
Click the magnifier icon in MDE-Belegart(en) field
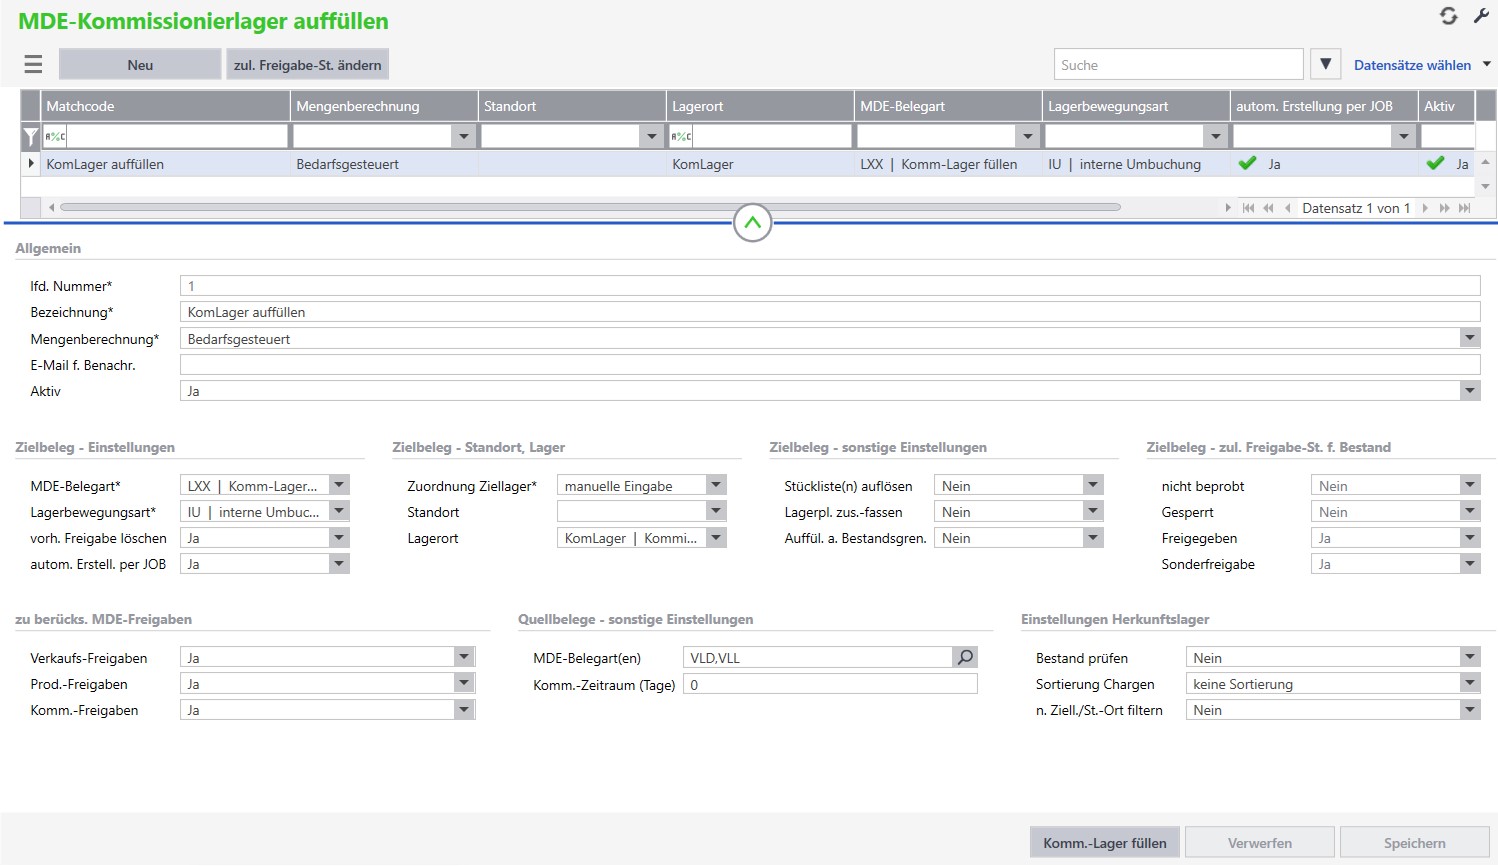(965, 657)
